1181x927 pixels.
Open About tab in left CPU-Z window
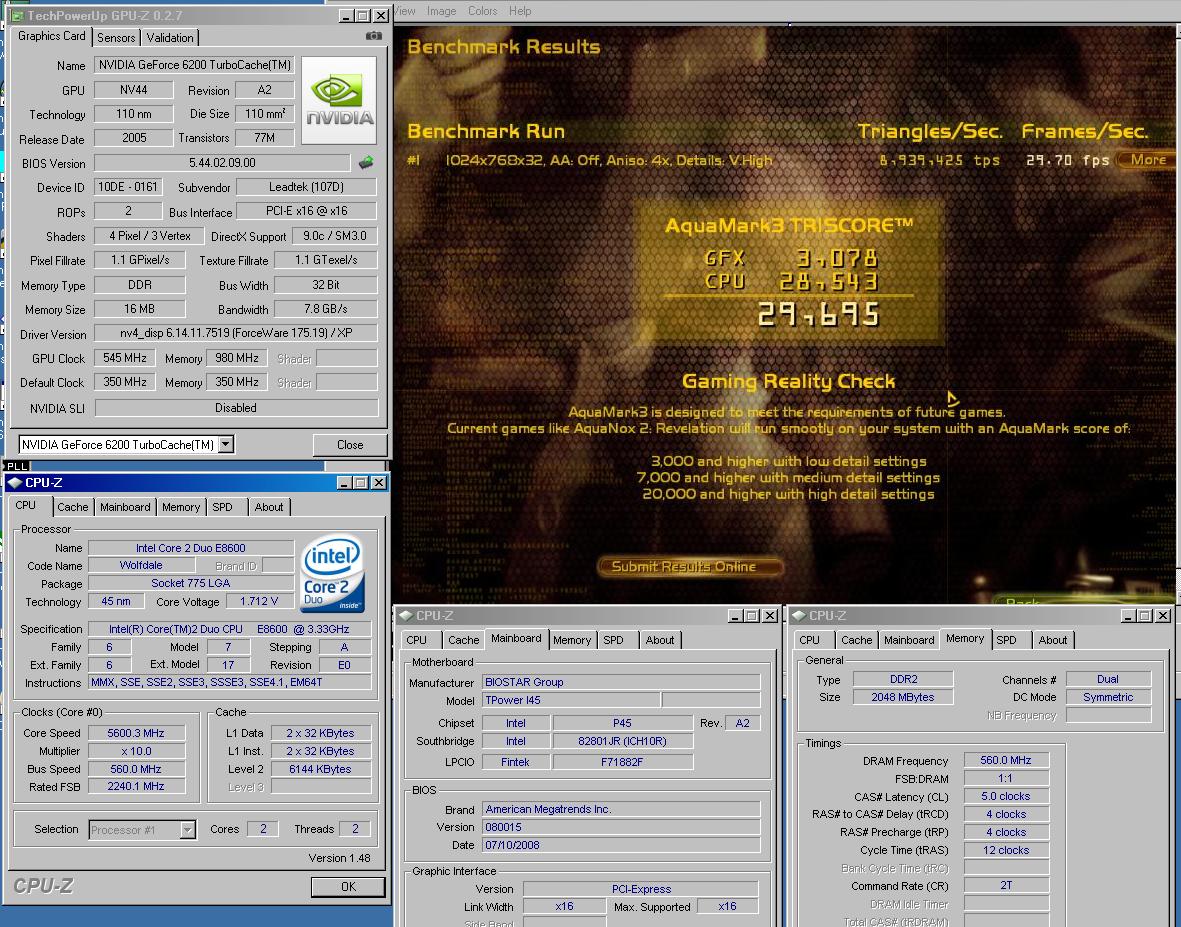coord(269,507)
